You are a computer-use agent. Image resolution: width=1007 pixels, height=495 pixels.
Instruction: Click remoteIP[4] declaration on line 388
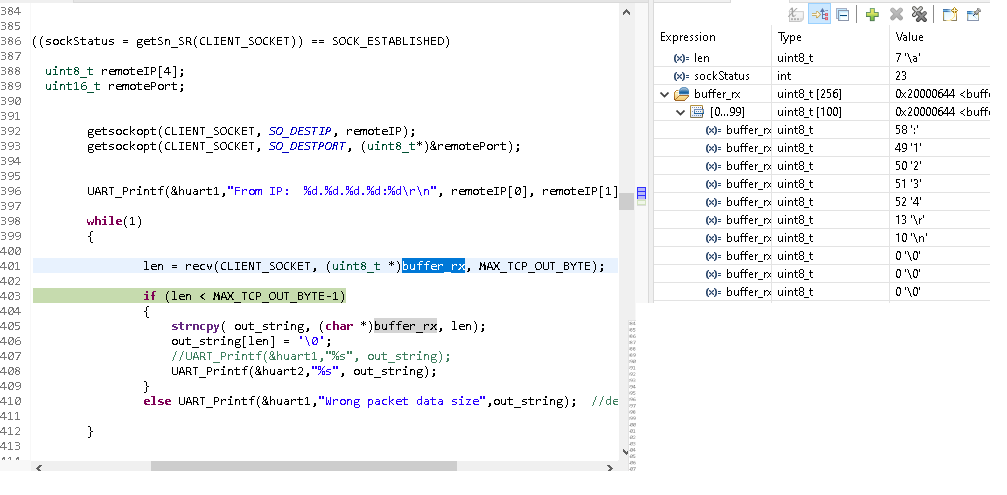[x=143, y=71]
